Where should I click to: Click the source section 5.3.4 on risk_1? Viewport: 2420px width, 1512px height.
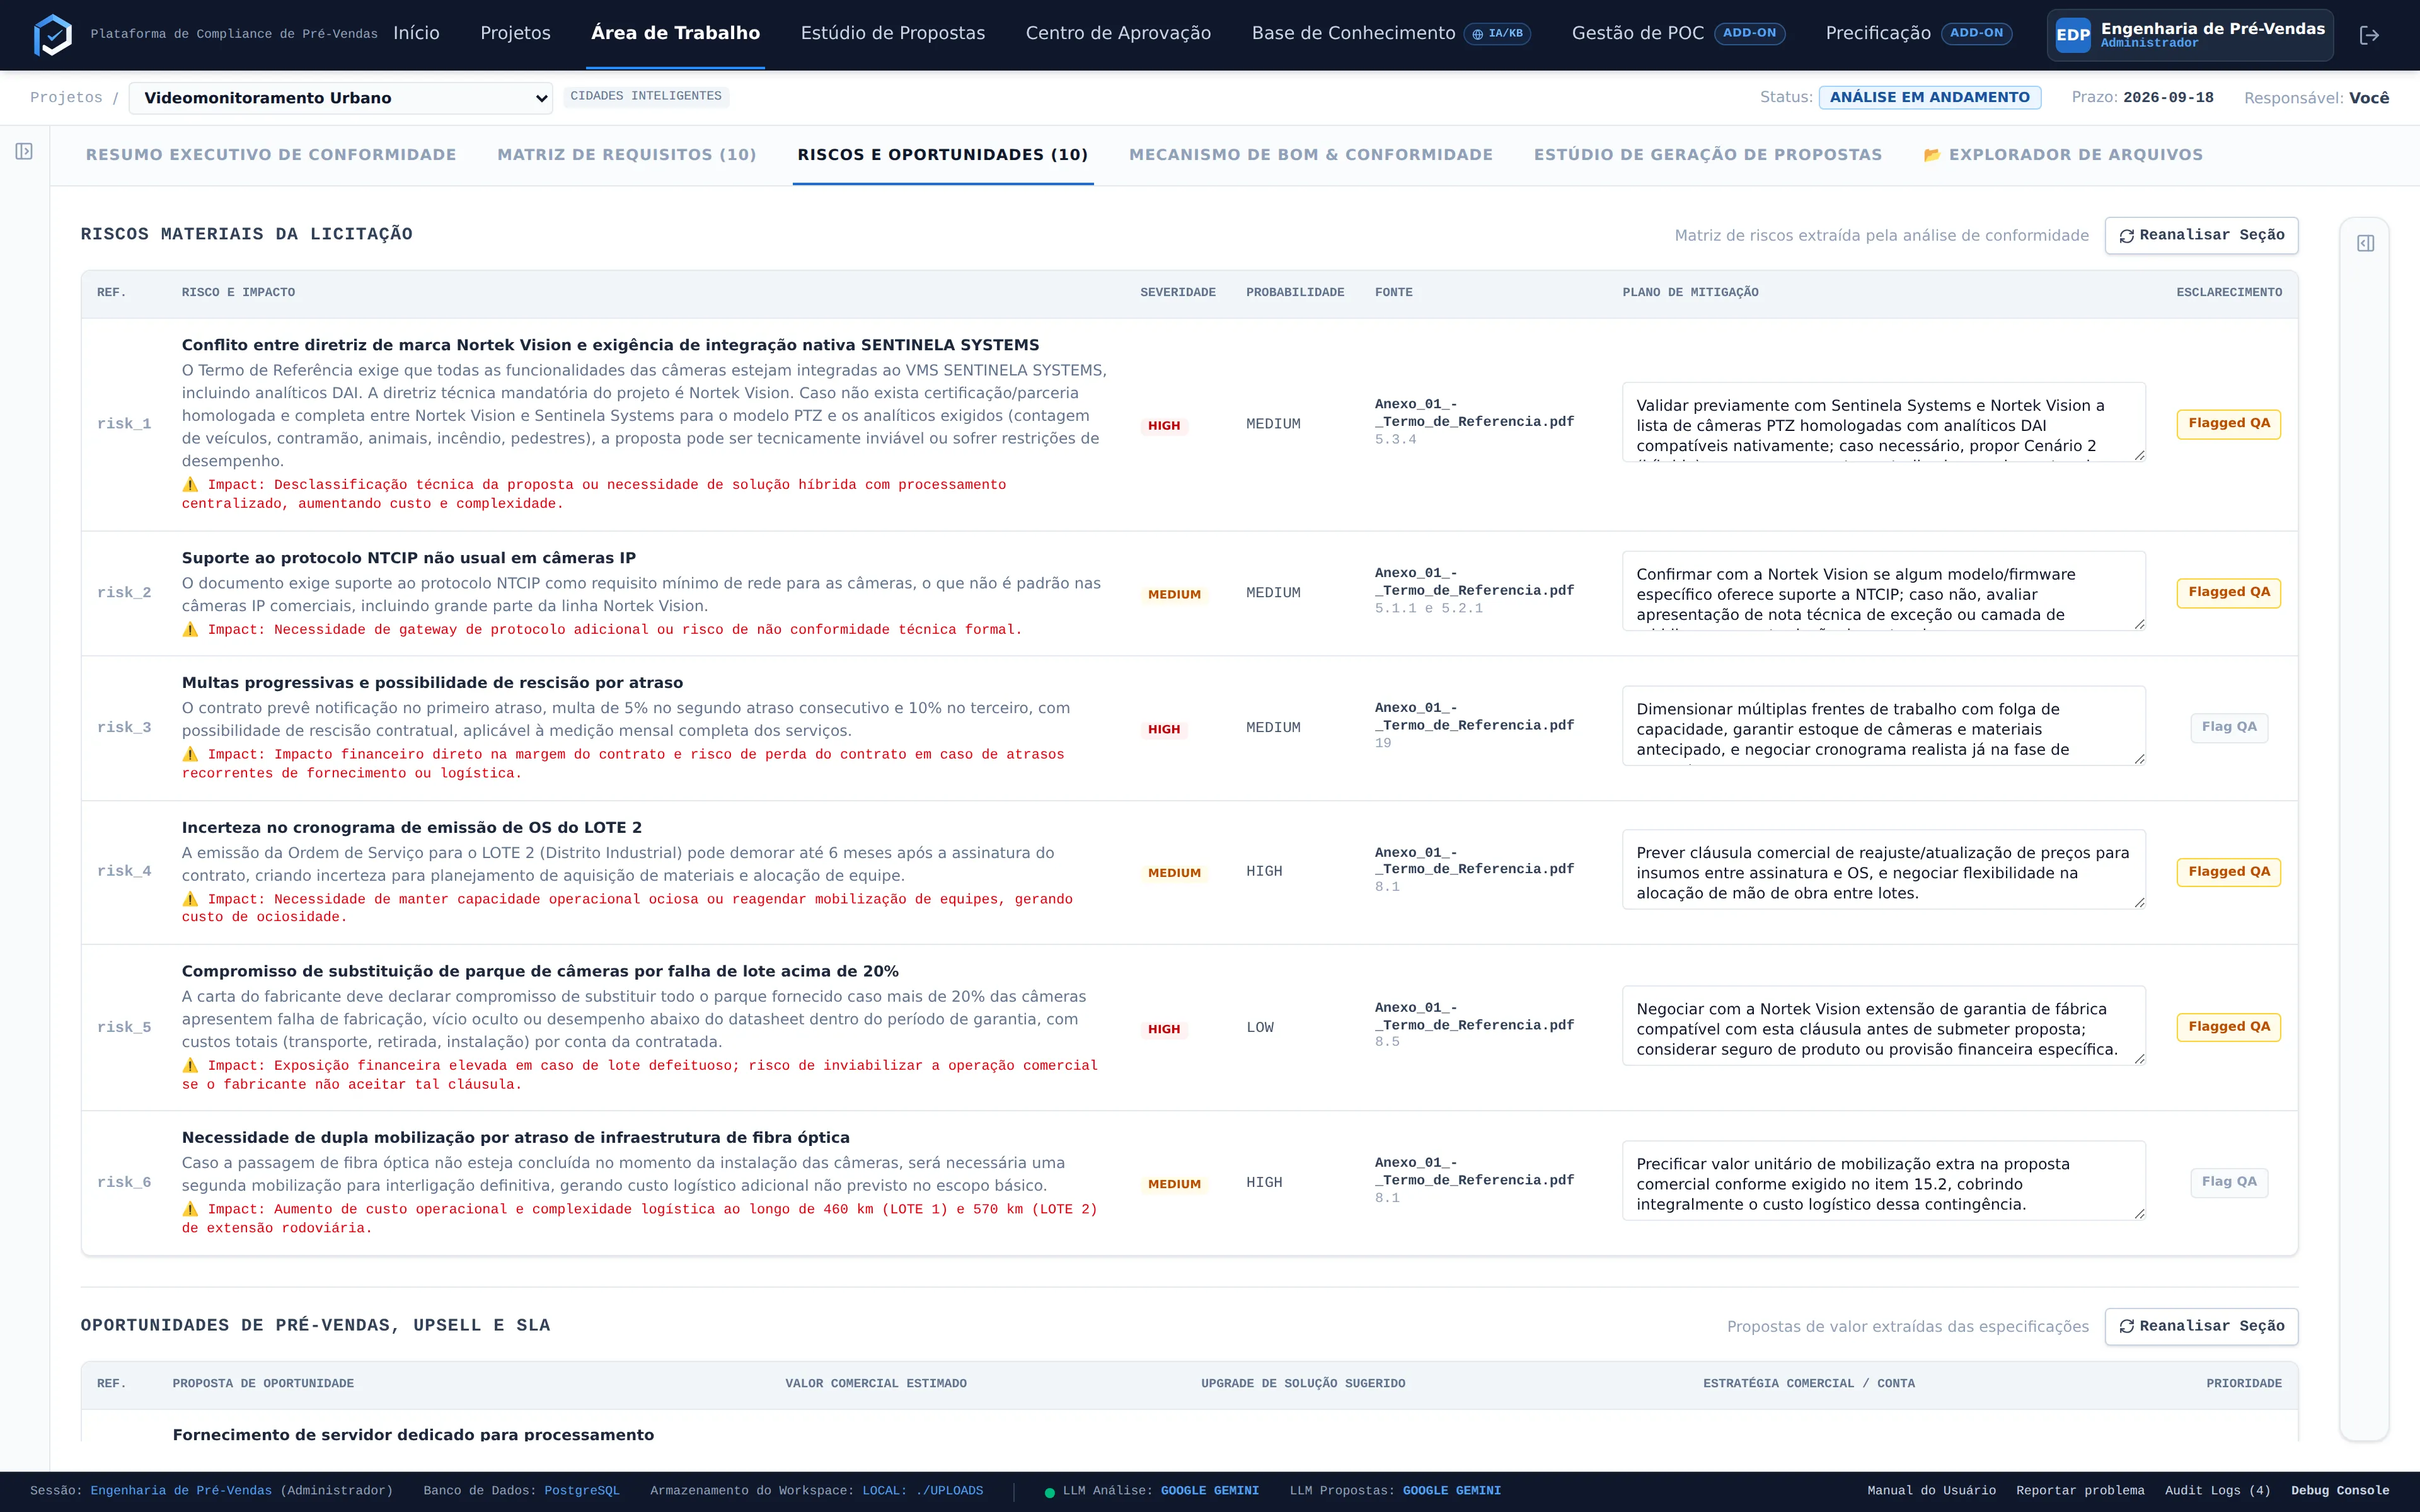point(1395,440)
